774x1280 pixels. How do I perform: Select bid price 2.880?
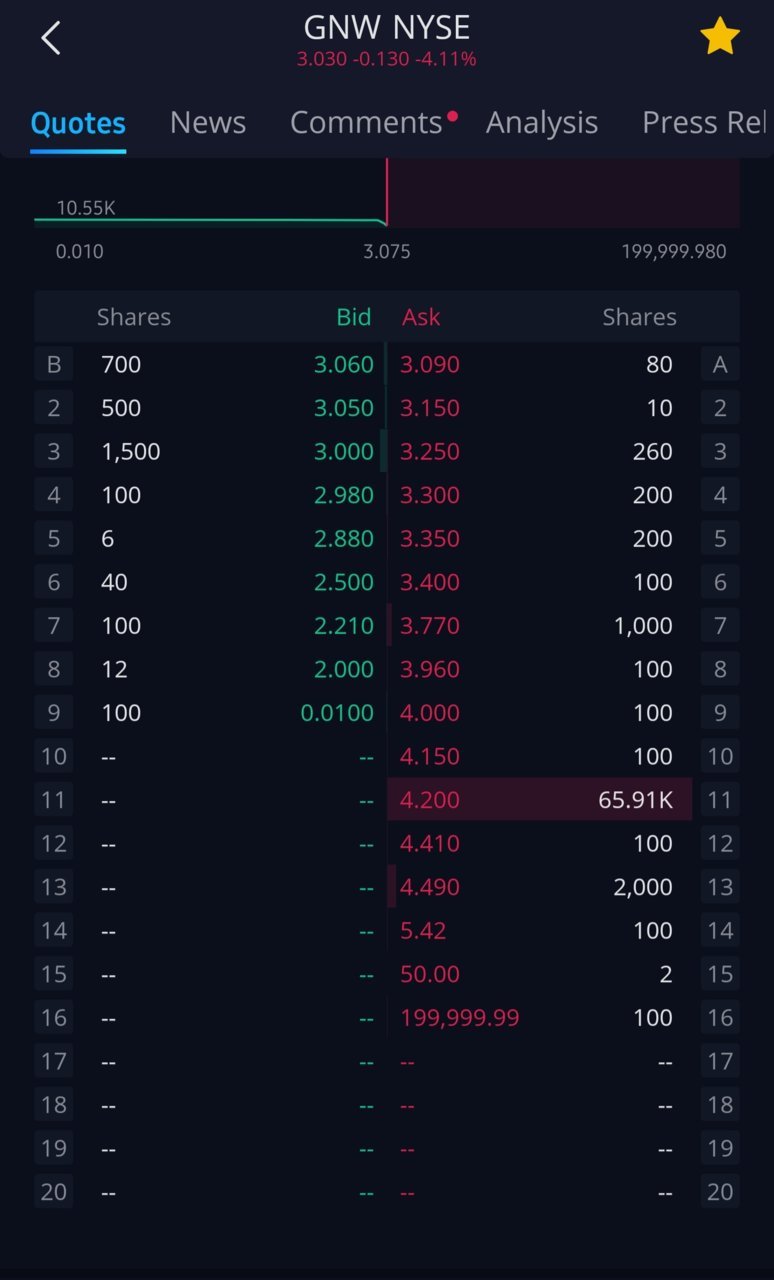(343, 539)
